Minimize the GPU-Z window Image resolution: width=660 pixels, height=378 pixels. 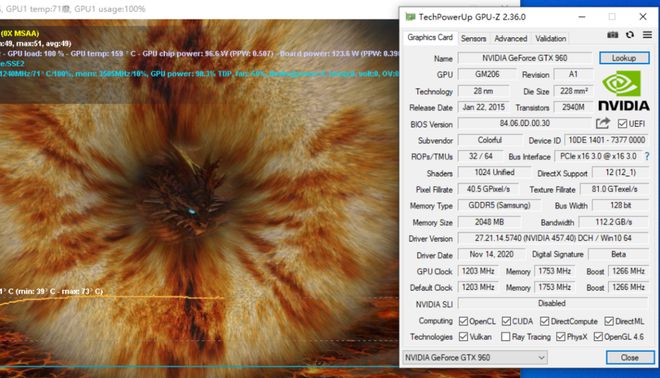pos(582,17)
